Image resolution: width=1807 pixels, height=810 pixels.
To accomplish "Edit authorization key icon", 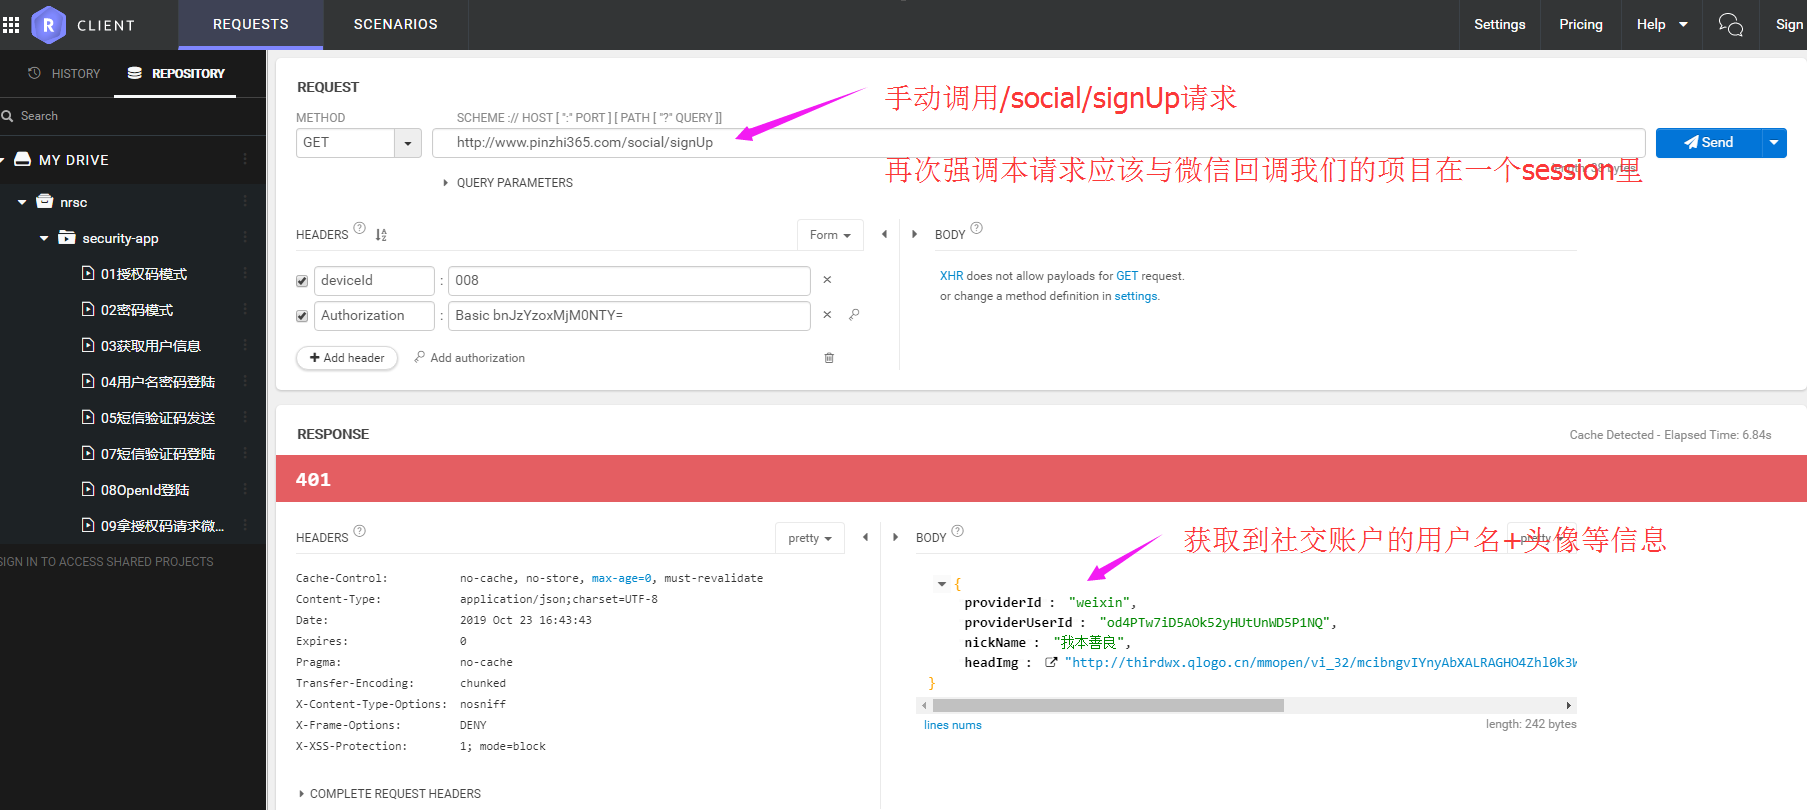I will tap(854, 315).
